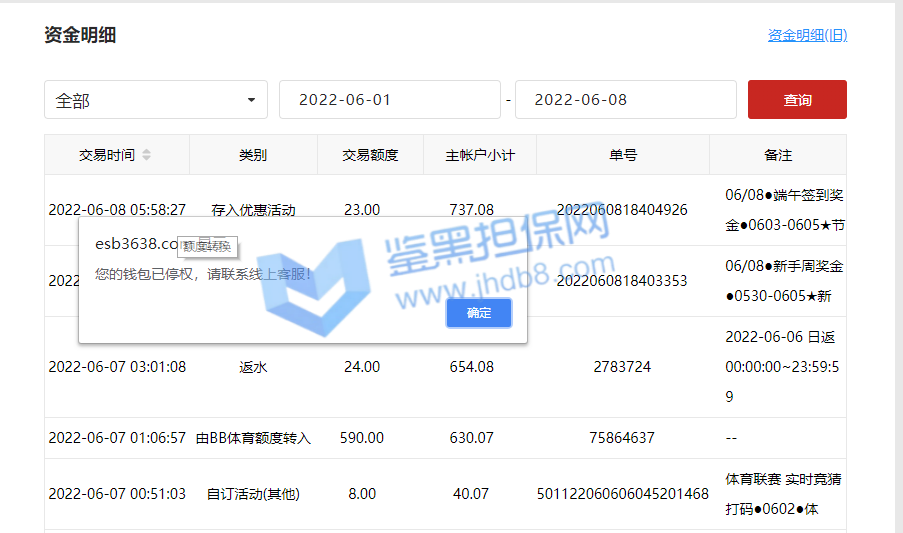
Task: Confirm the dialog with 确定
Action: tap(479, 313)
